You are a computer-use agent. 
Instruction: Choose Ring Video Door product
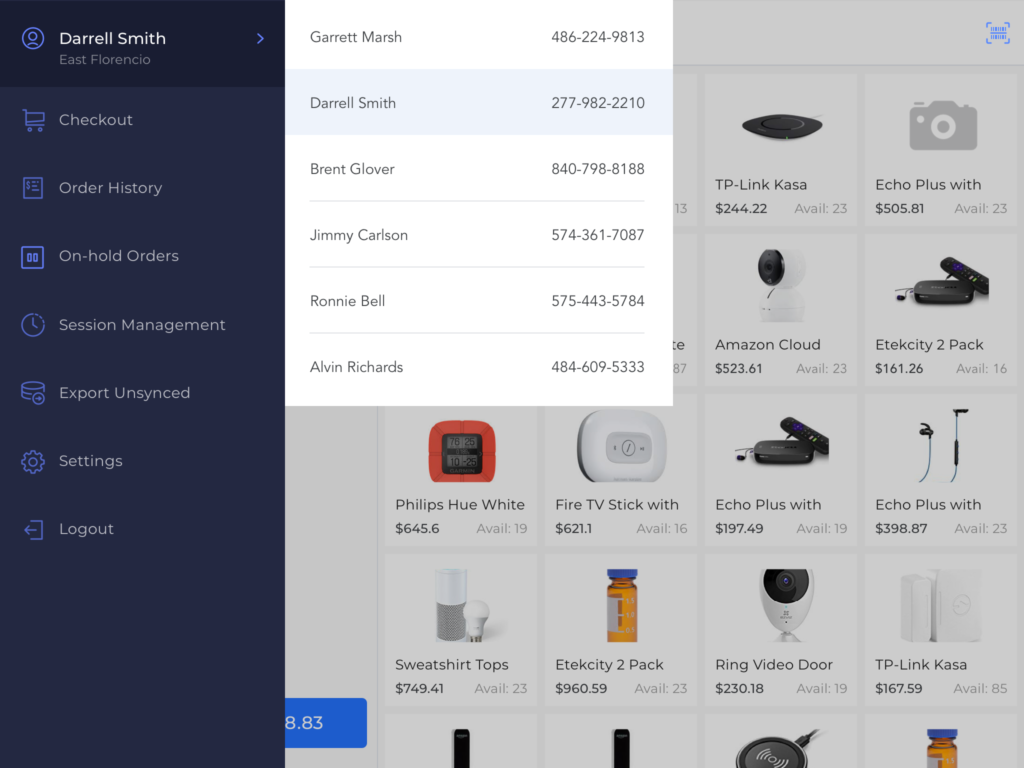[x=780, y=630]
